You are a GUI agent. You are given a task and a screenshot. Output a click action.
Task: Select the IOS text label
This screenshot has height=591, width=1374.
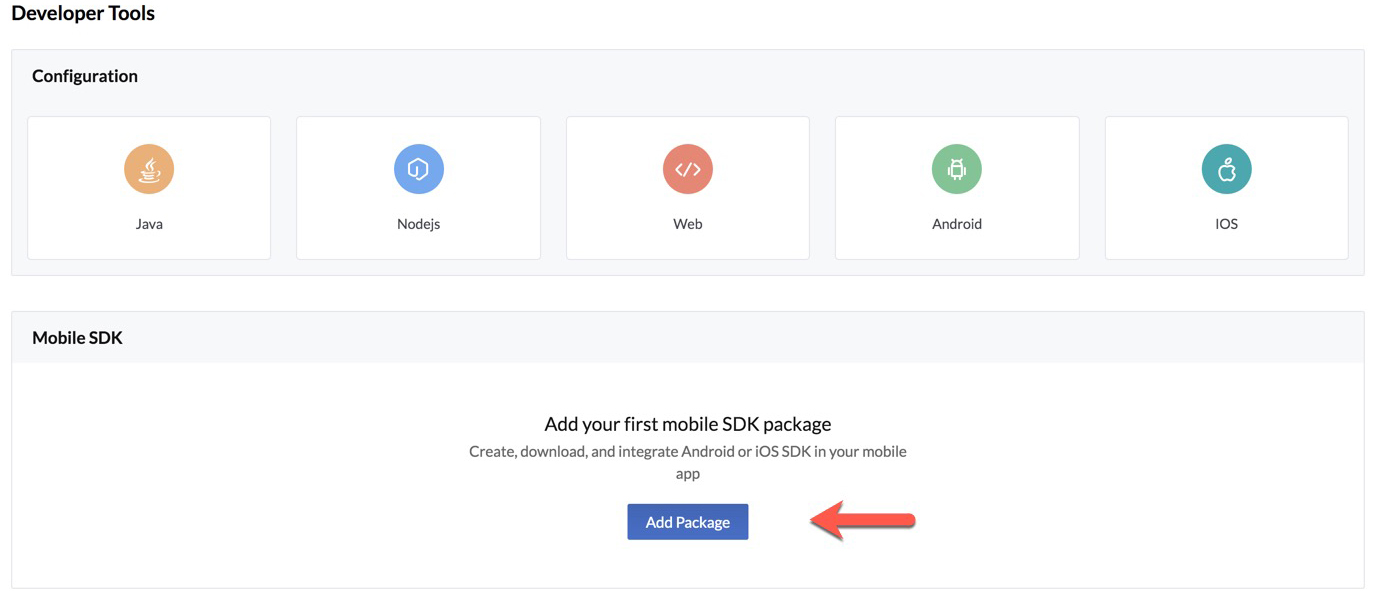(x=1226, y=224)
